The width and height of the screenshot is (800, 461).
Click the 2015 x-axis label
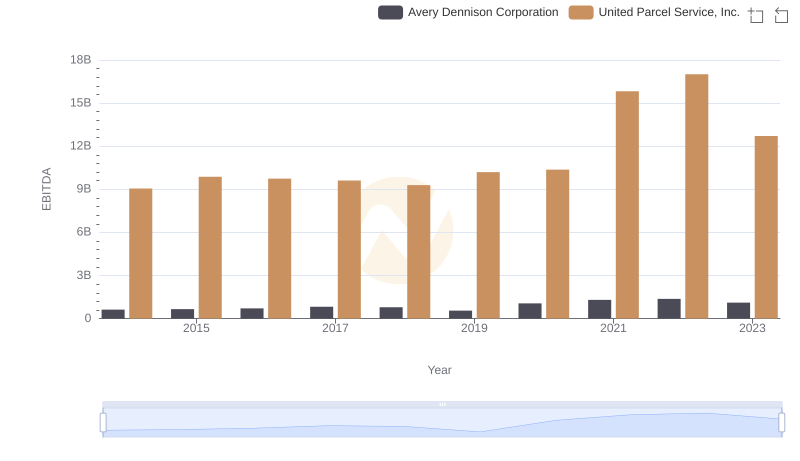196,328
